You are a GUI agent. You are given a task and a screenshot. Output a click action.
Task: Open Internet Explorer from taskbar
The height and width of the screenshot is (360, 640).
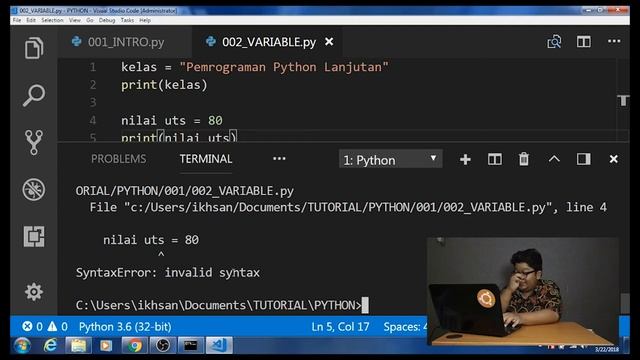click(x=50, y=346)
